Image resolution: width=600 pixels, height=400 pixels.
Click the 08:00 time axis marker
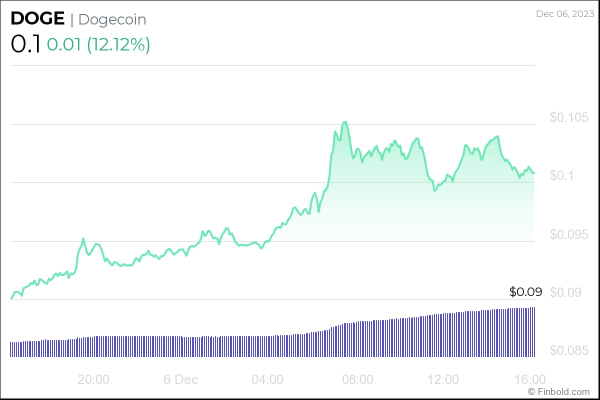[x=357, y=379]
